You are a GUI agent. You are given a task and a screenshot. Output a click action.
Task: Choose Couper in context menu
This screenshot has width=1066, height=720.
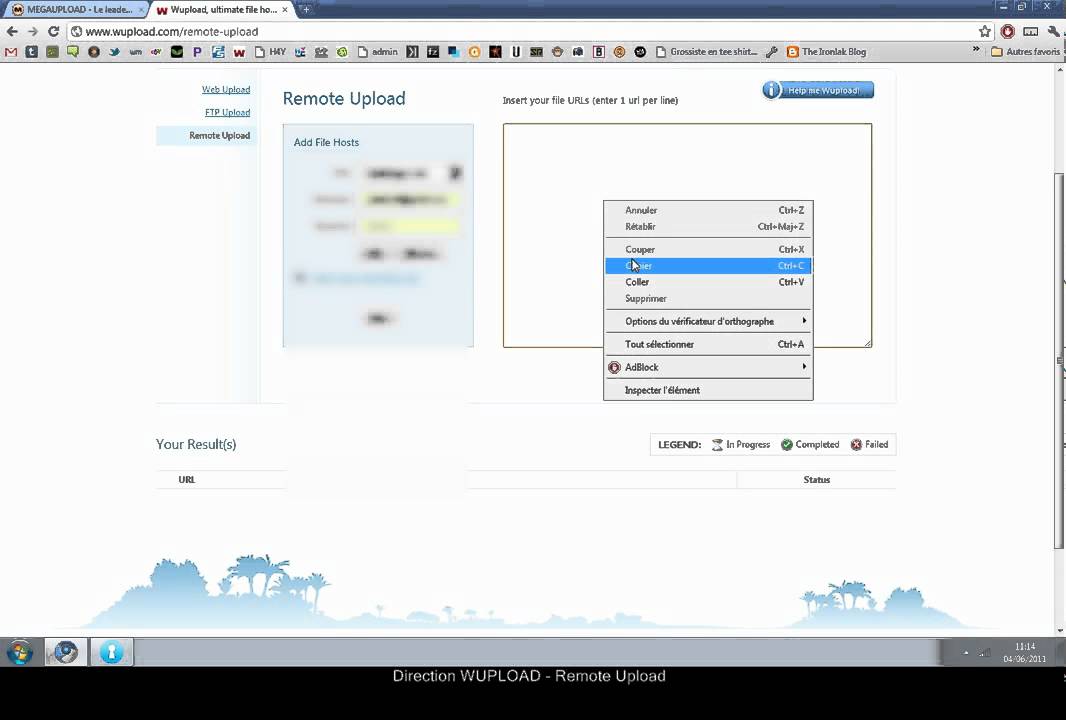tap(708, 250)
